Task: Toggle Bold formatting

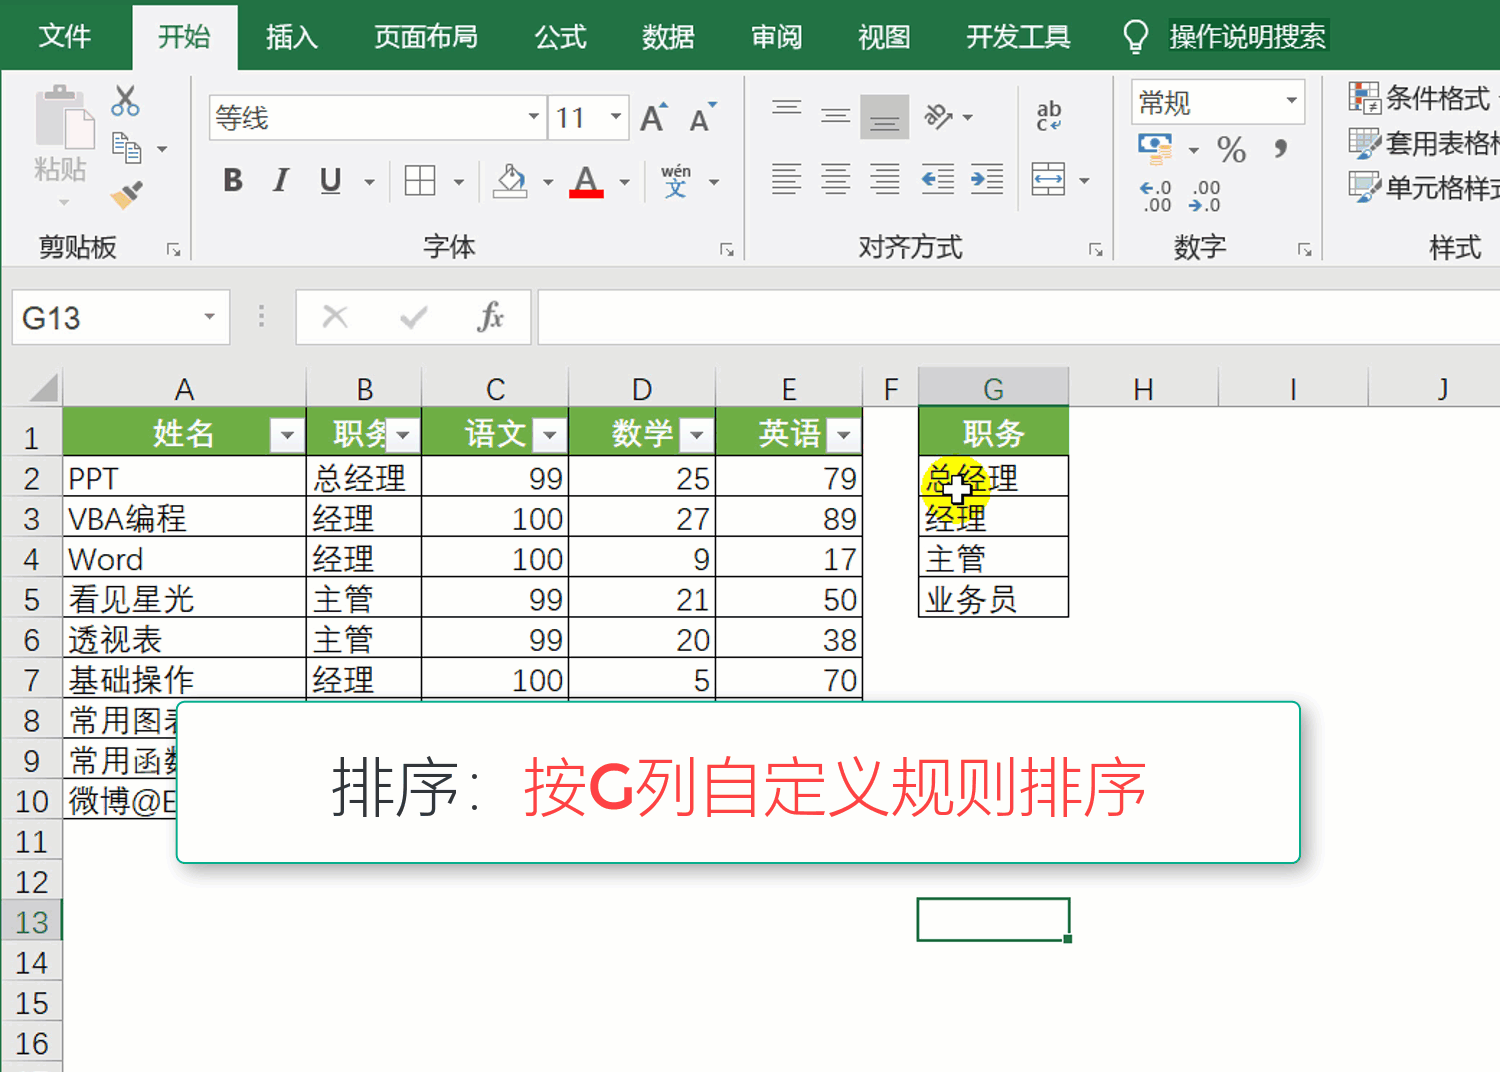Action: point(233,181)
